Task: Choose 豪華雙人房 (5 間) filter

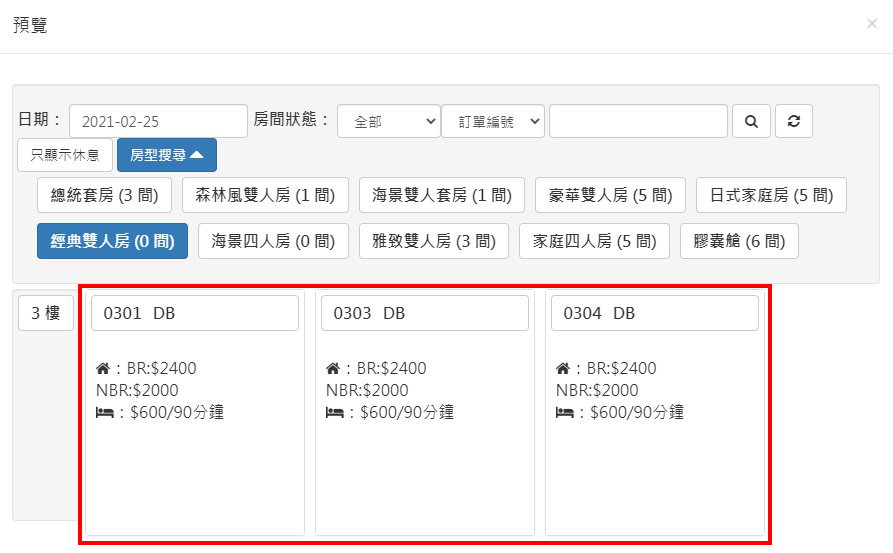Action: (x=610, y=195)
